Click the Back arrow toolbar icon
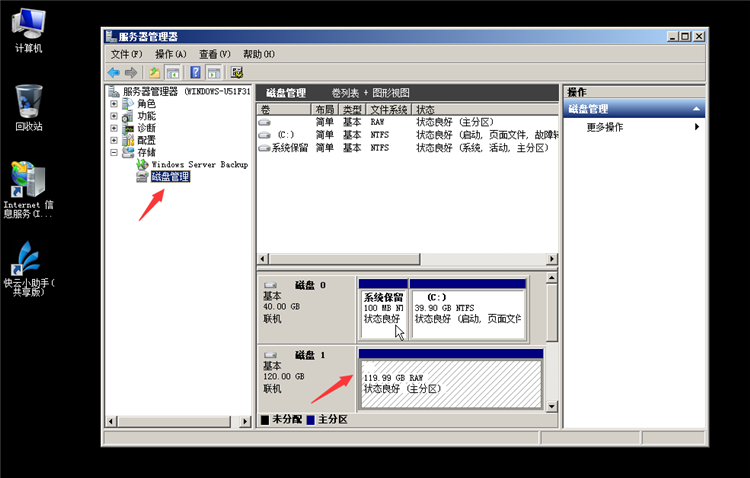This screenshot has height=478, width=750. coord(114,72)
